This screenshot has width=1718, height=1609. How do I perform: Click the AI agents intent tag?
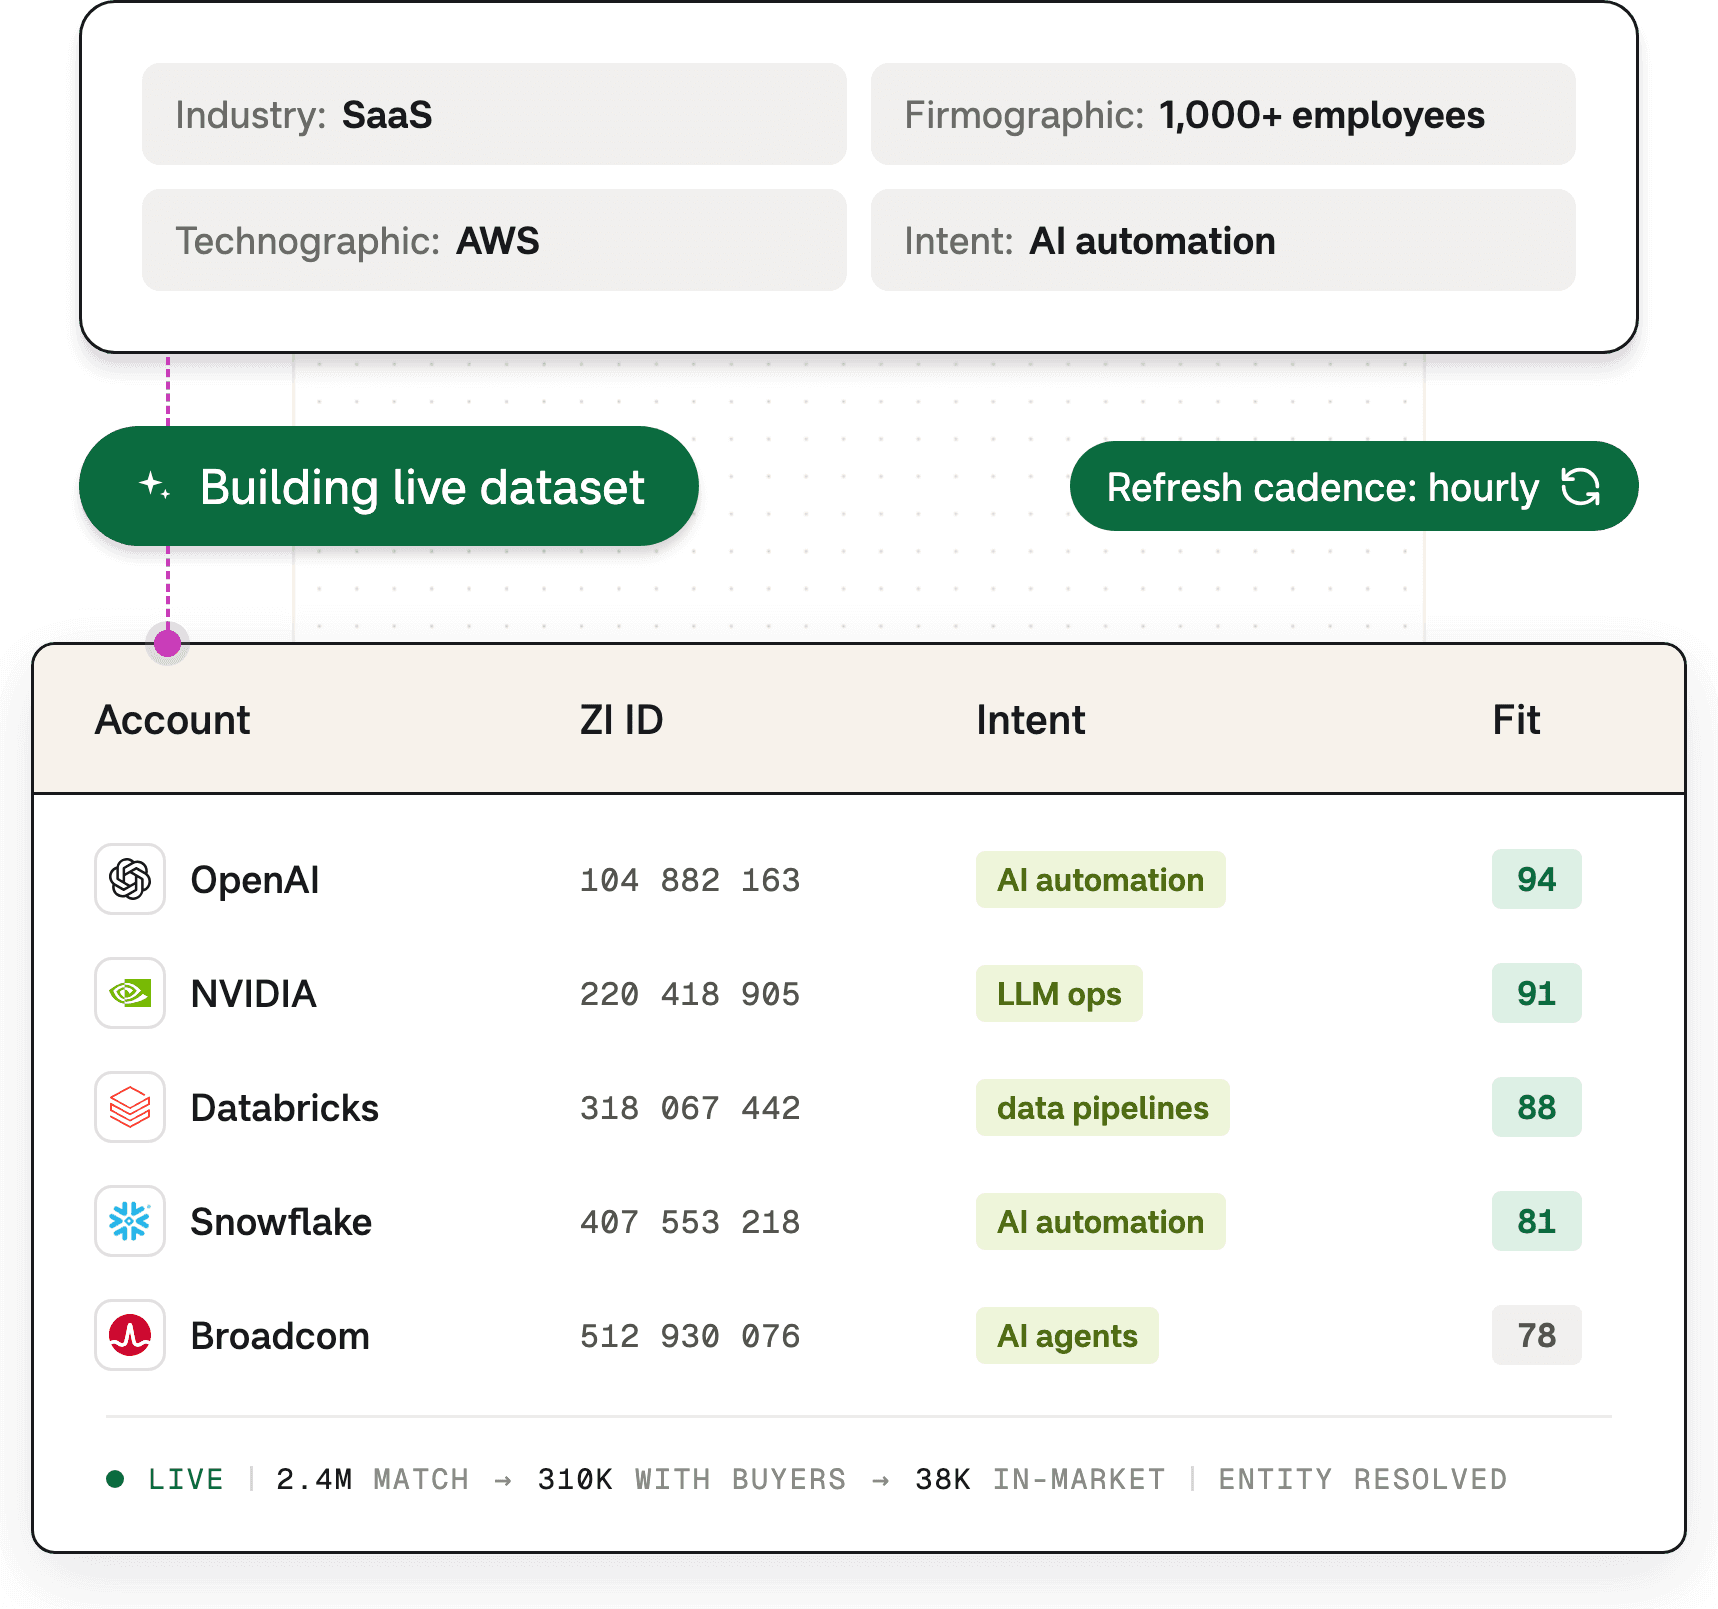1067,1335
